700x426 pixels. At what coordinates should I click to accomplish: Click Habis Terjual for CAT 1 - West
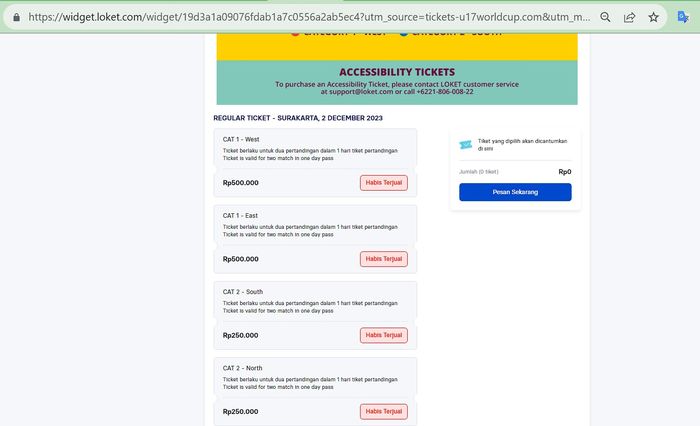click(384, 183)
